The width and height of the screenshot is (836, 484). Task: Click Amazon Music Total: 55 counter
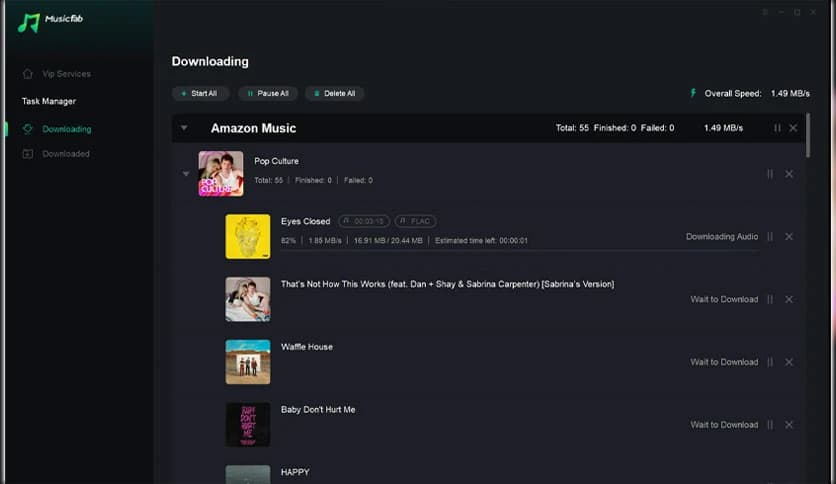pos(572,128)
